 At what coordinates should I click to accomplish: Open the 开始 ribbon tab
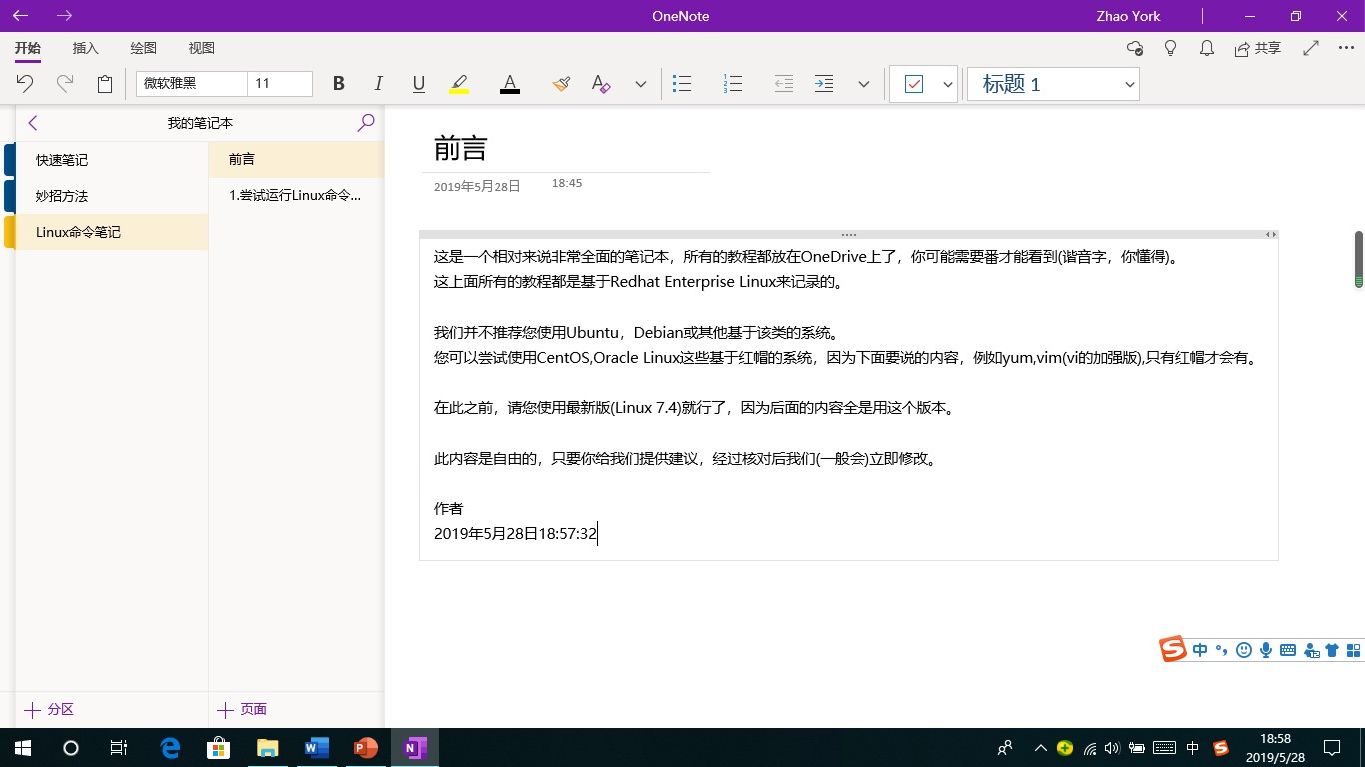(x=28, y=48)
